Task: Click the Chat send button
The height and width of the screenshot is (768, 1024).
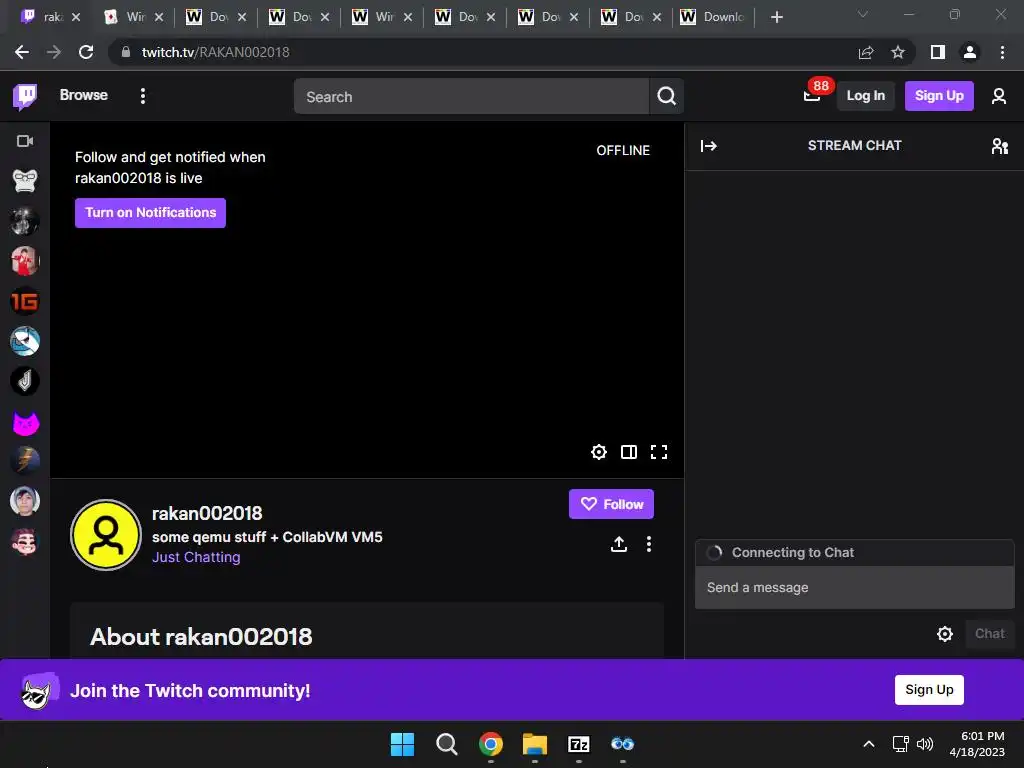Action: click(989, 633)
